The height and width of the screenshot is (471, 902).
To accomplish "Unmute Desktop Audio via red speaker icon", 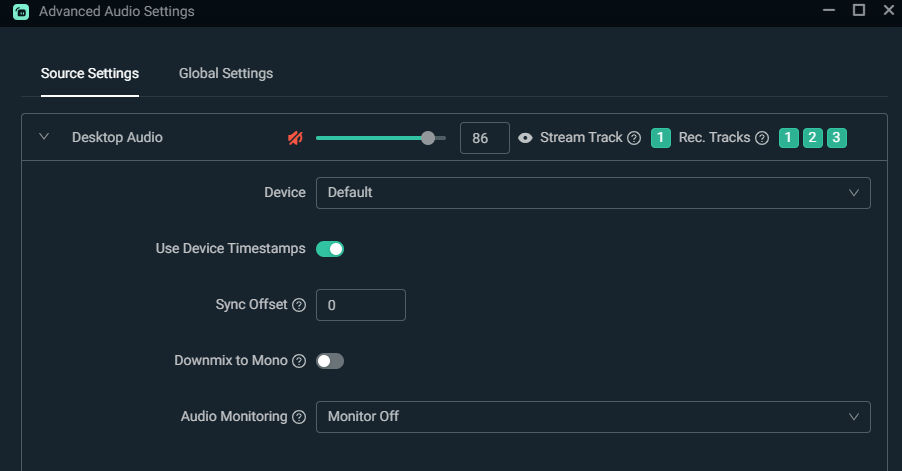I will point(294,138).
